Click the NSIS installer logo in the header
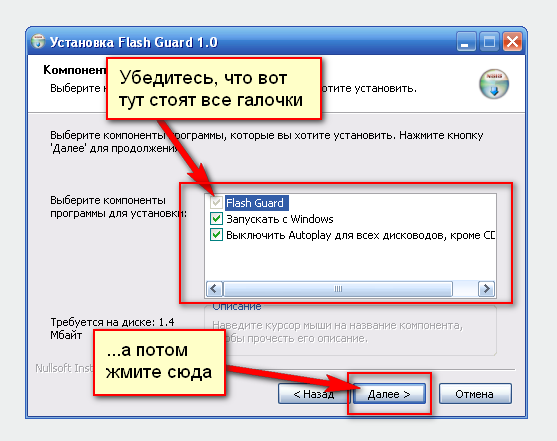Screen dimensions: 557x441 [x=494, y=84]
